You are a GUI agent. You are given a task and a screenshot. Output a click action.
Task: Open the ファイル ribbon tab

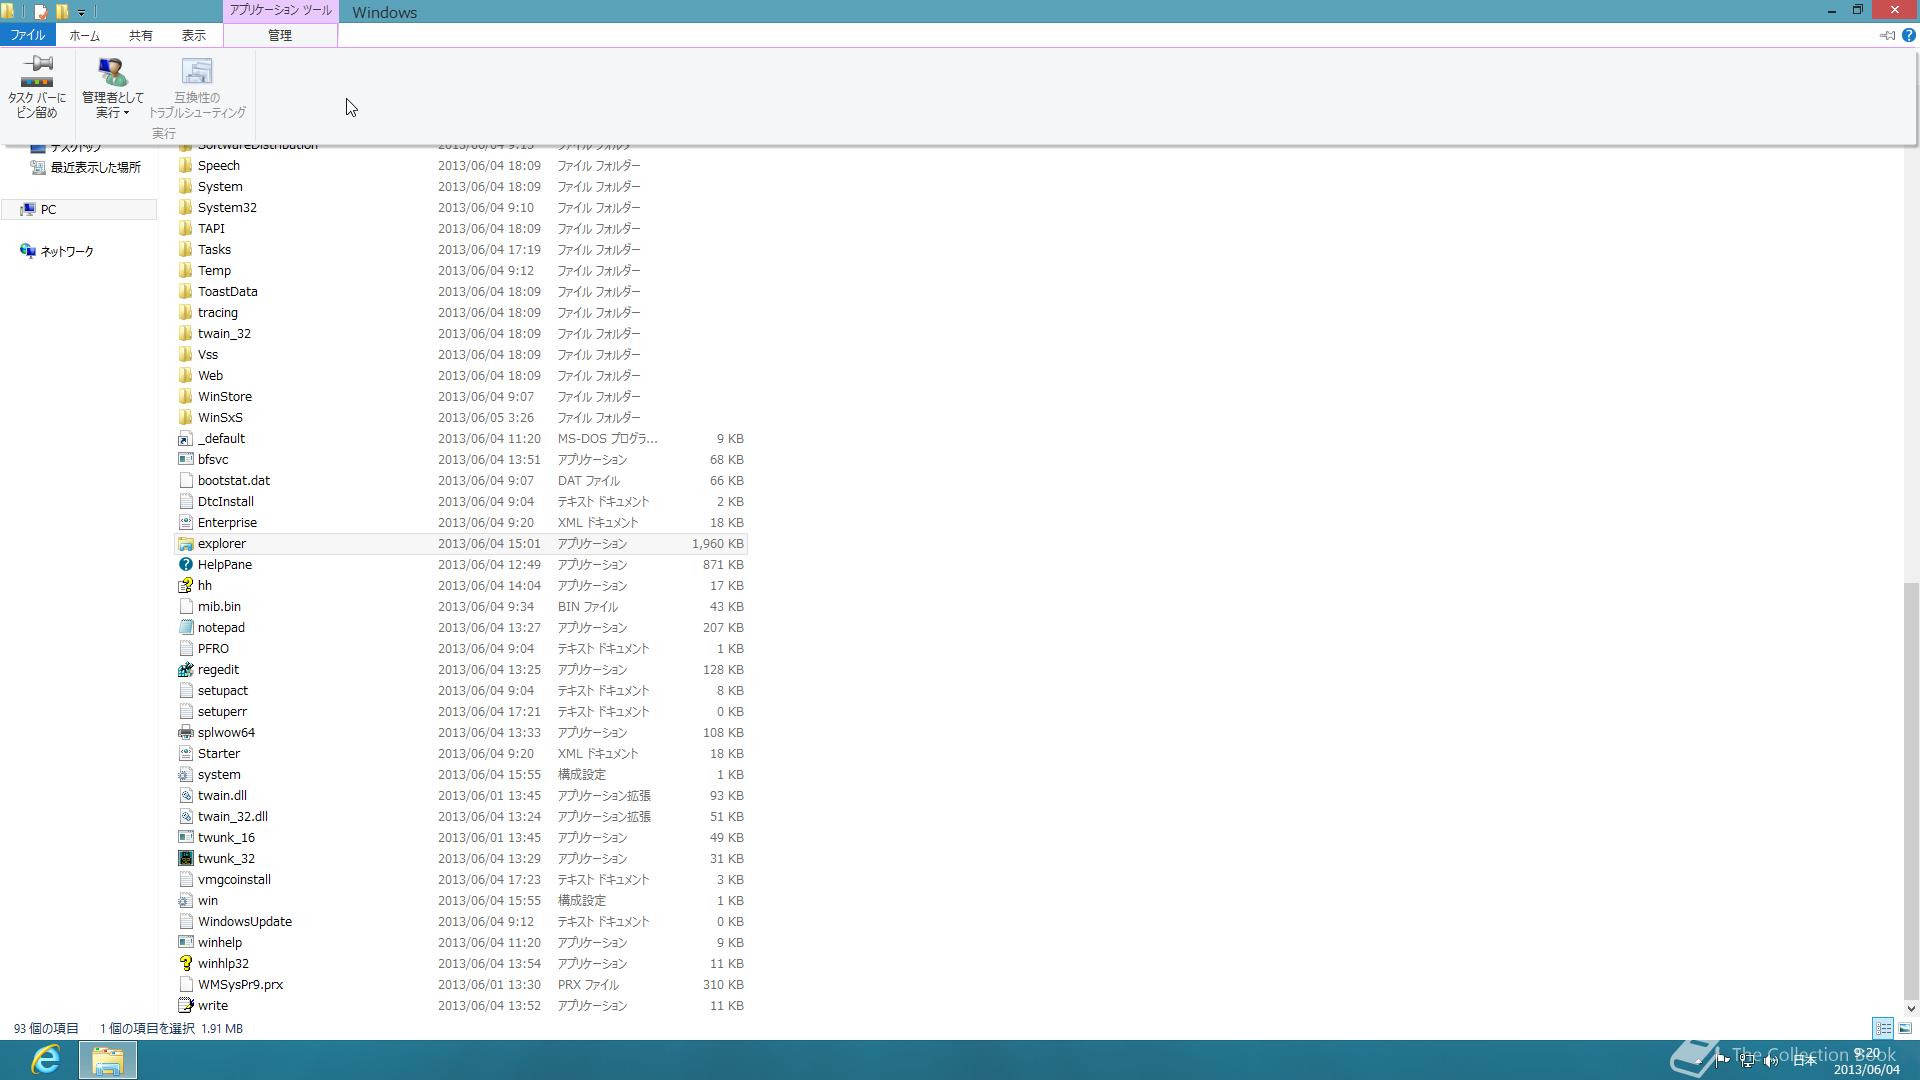click(28, 35)
